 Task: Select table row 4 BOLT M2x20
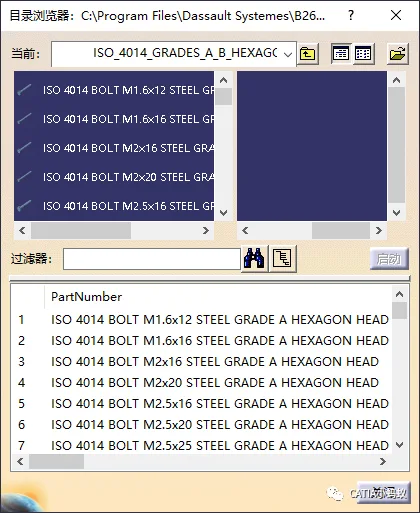point(202,383)
